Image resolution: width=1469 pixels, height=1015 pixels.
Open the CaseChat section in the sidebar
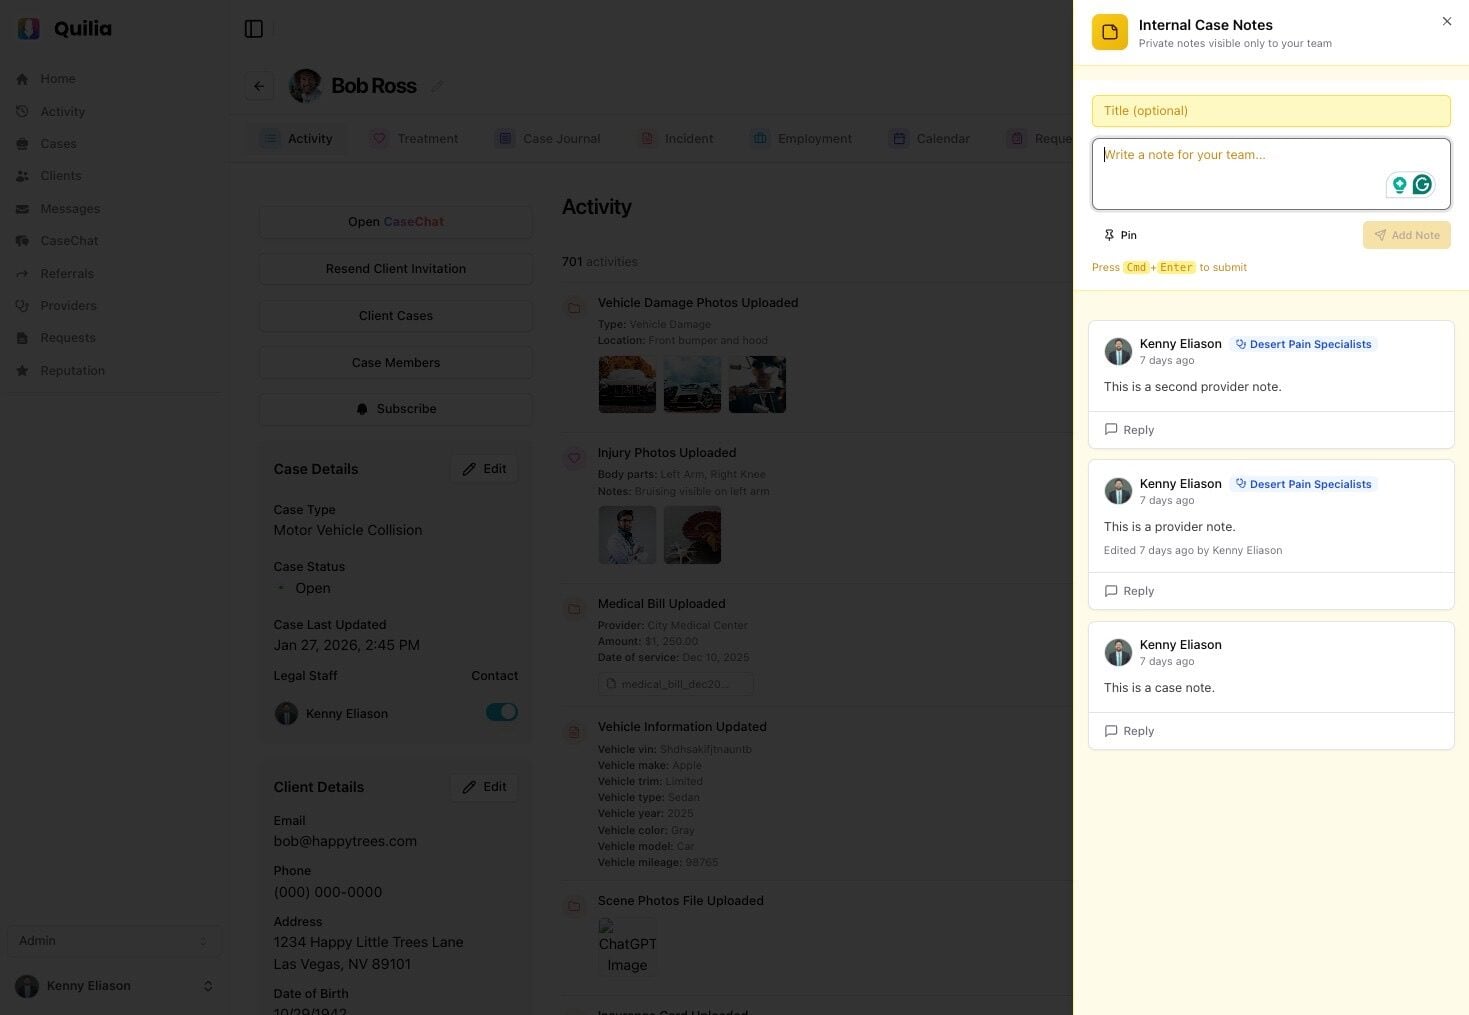[69, 240]
